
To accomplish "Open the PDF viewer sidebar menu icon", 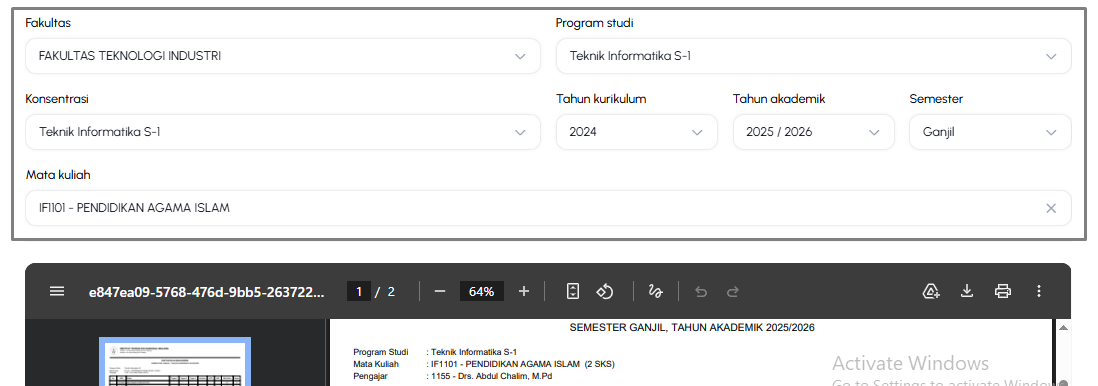I will pyautogui.click(x=57, y=291).
